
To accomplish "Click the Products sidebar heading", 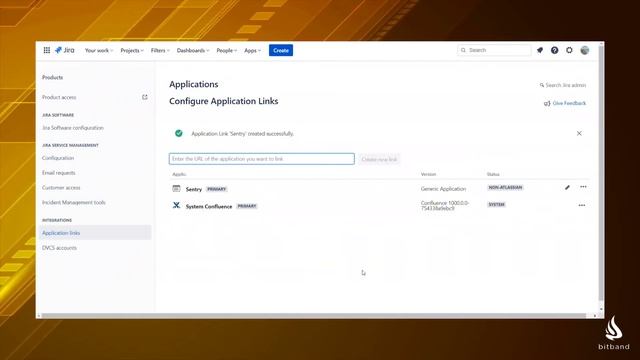I will [53, 77].
